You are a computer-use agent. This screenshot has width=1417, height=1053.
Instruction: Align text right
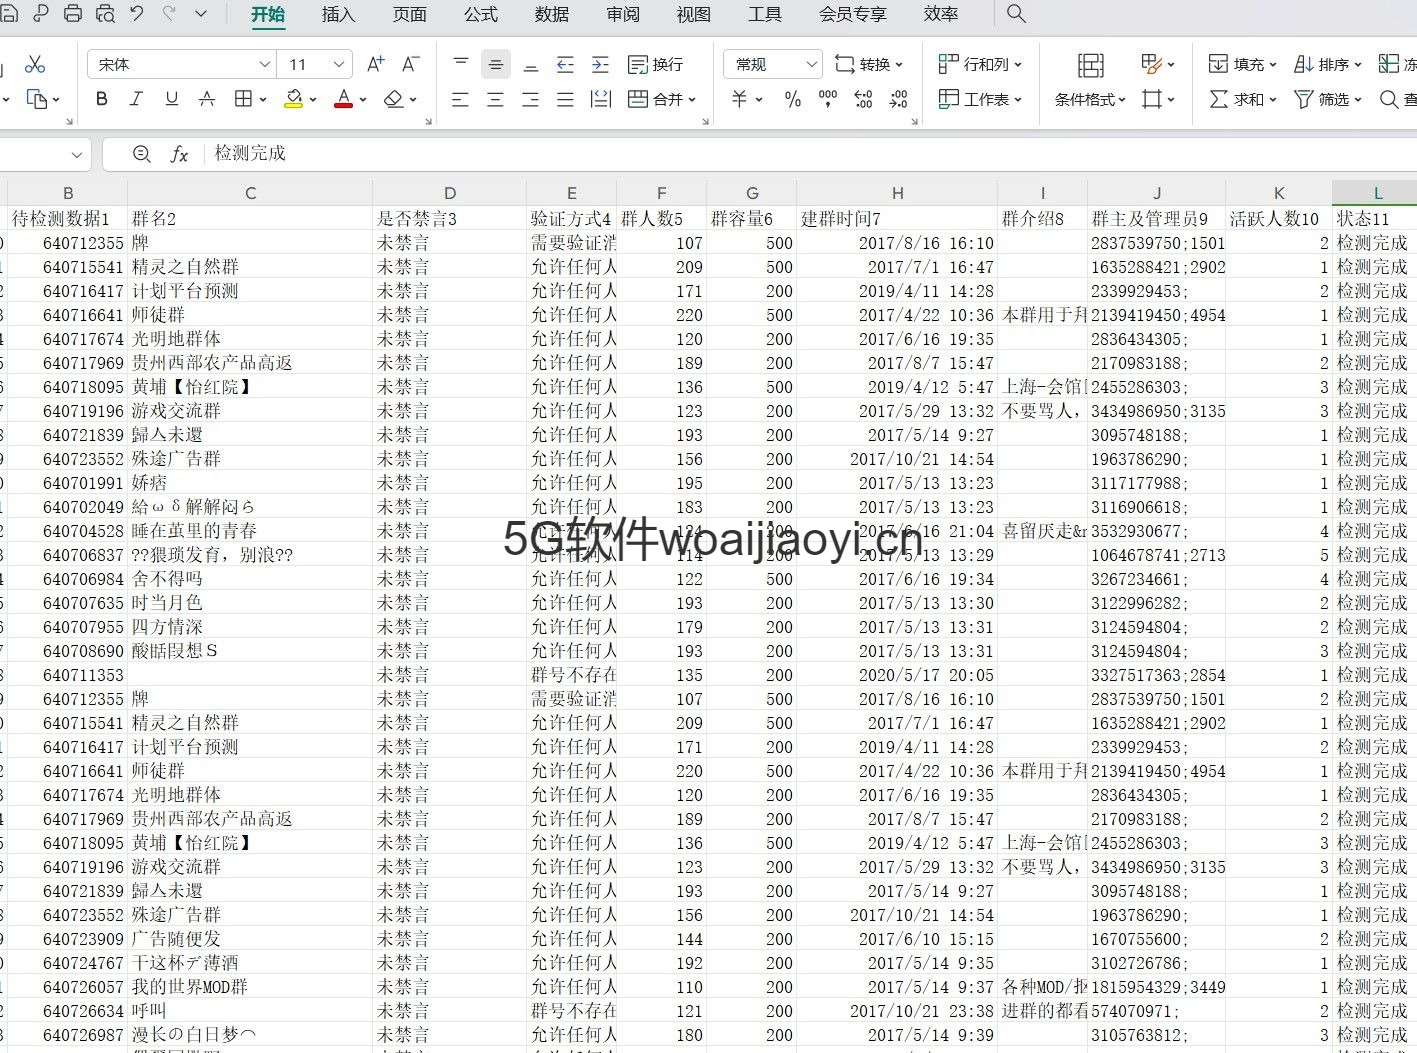(x=531, y=99)
